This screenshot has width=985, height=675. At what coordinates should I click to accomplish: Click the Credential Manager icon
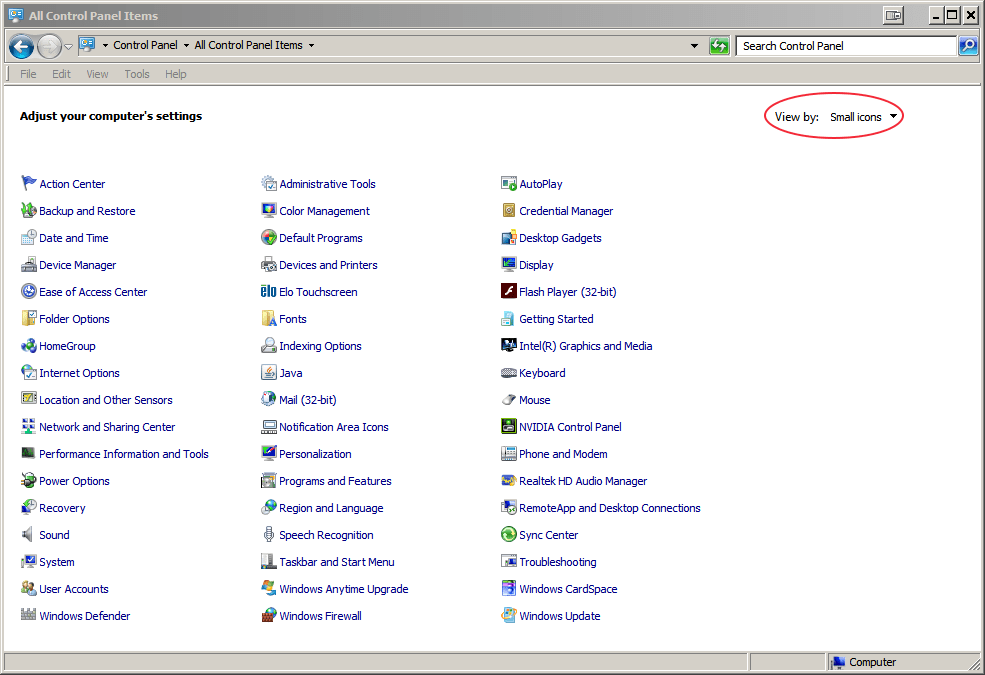pyautogui.click(x=509, y=210)
